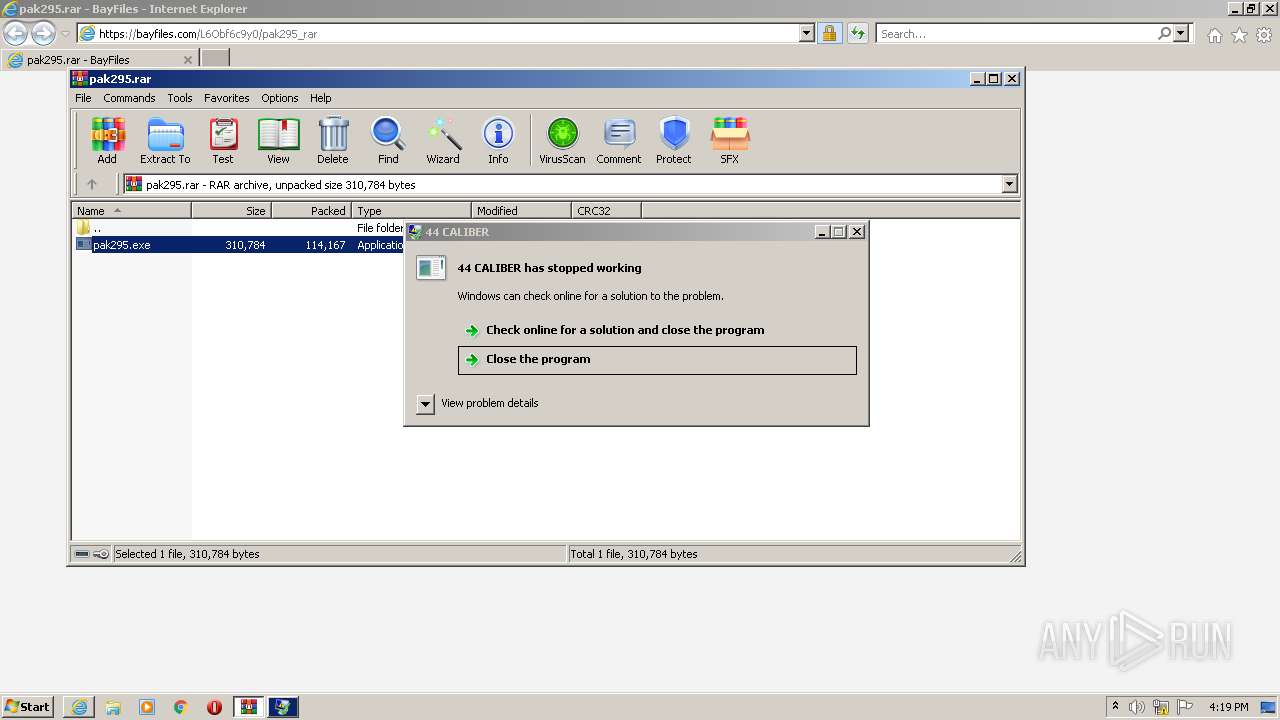This screenshot has width=1280, height=720.
Task: Click the Internet Explorer back button
Action: [15, 33]
